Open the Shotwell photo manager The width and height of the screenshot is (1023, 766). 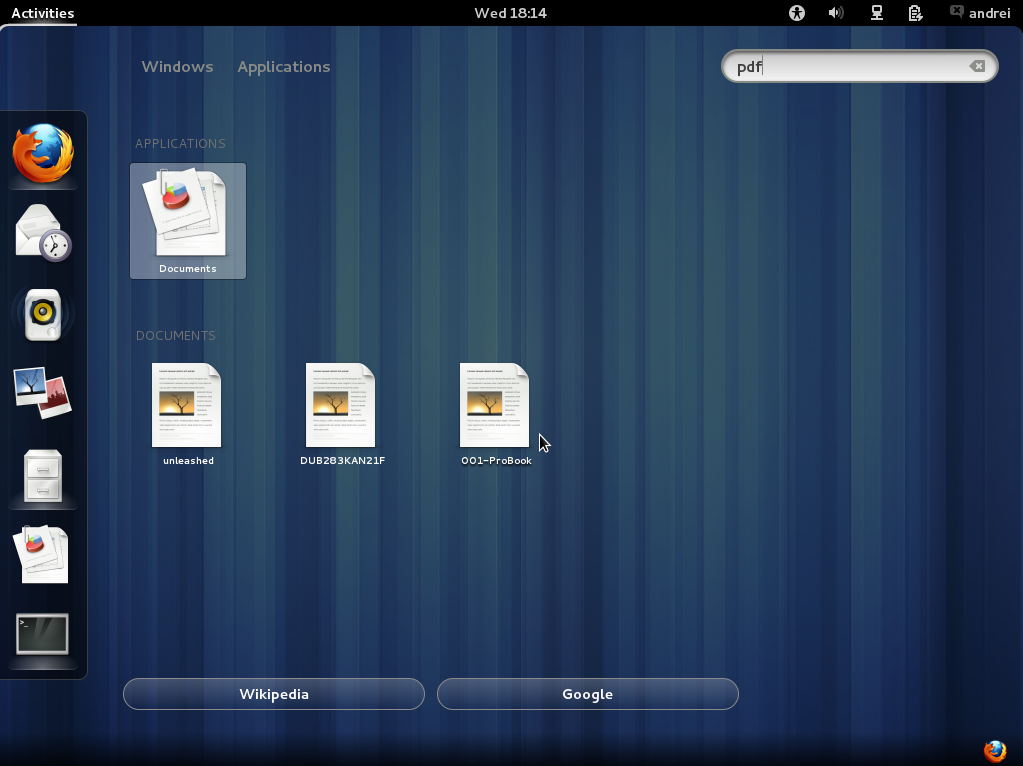pyautogui.click(x=41, y=393)
